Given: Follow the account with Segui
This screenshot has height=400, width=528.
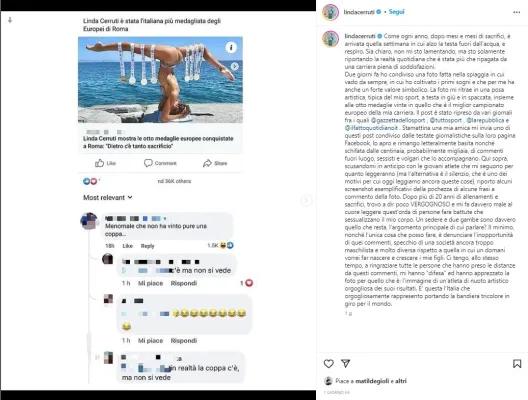Looking at the screenshot, I should click(x=396, y=12).
